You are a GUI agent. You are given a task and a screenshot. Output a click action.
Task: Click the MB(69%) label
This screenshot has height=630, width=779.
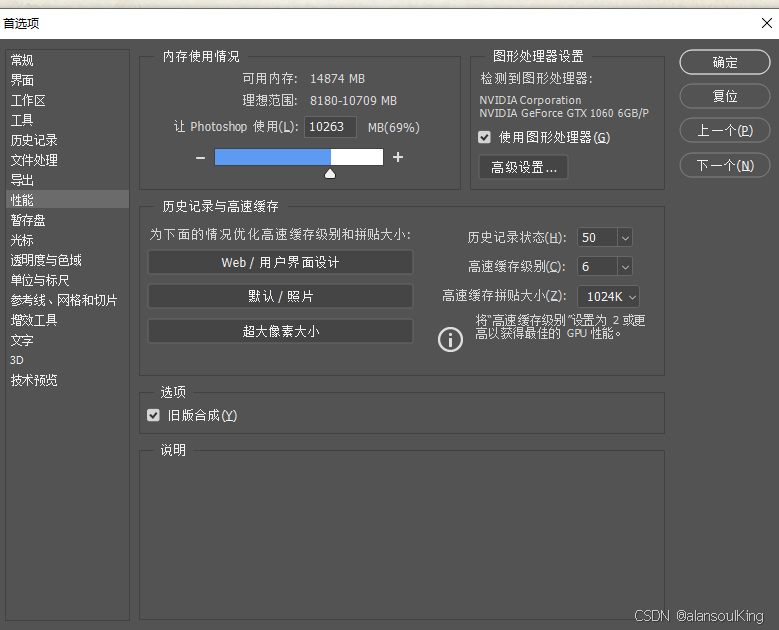pyautogui.click(x=393, y=128)
